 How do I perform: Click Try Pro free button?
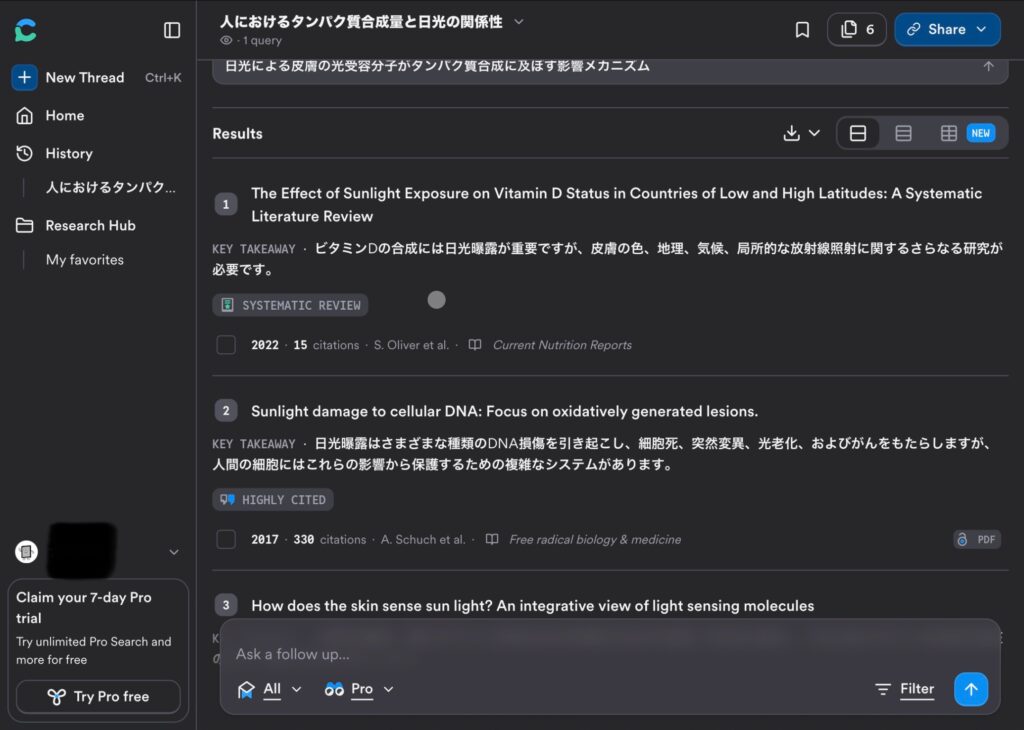[x=98, y=696]
